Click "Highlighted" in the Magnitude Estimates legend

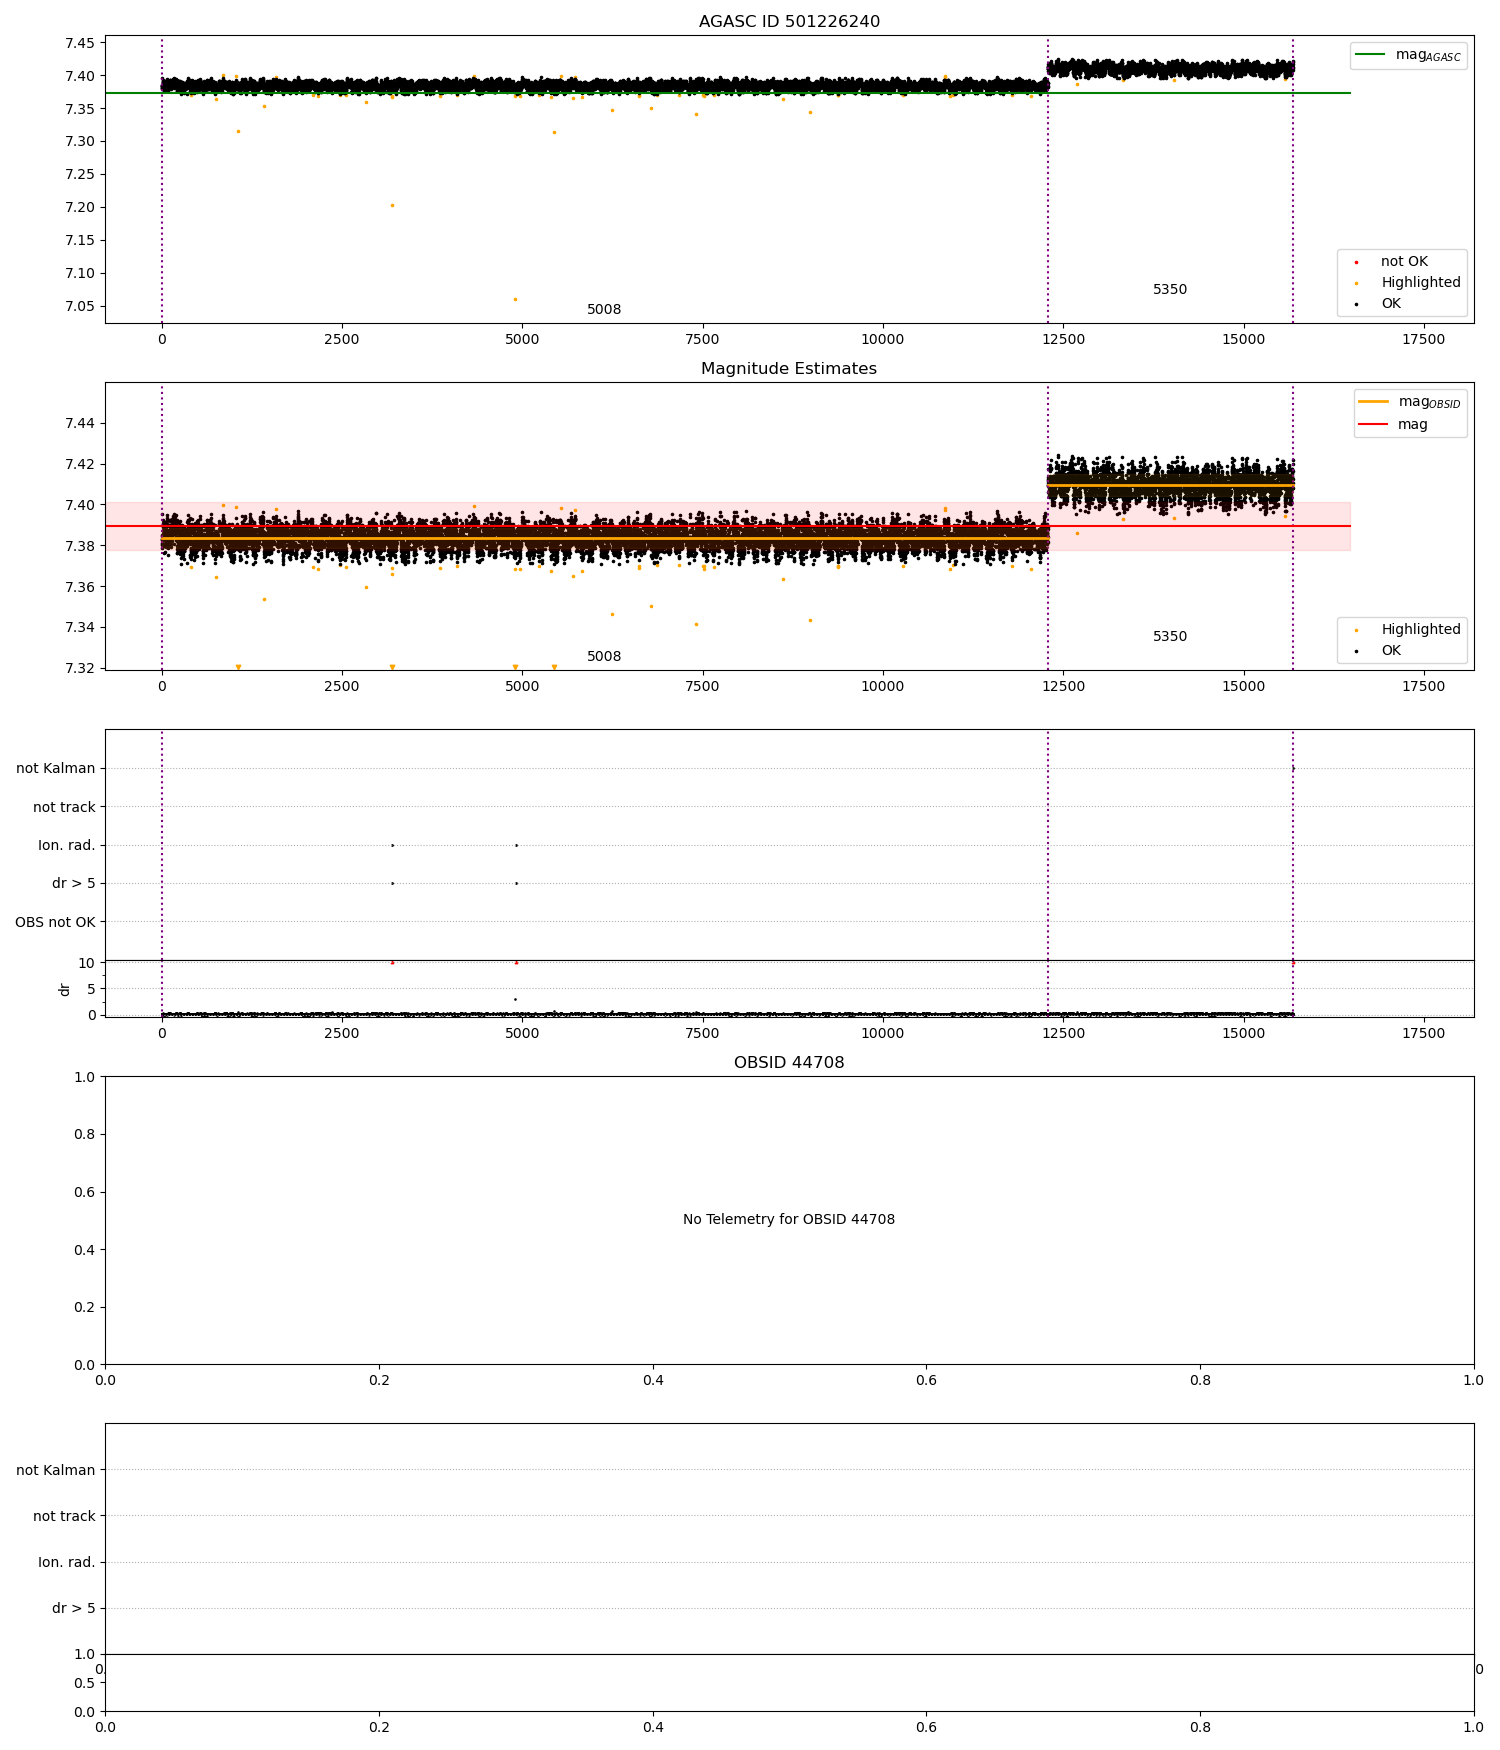(1420, 630)
